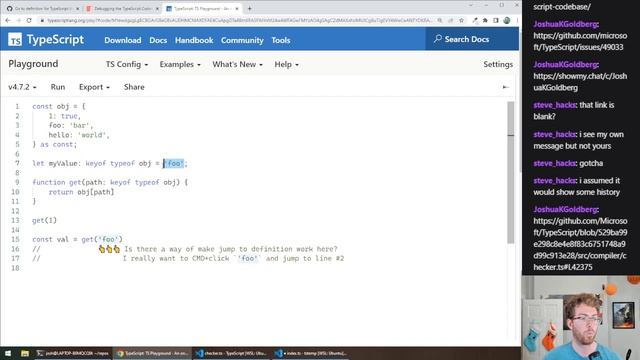Open the Docs page

[158, 40]
